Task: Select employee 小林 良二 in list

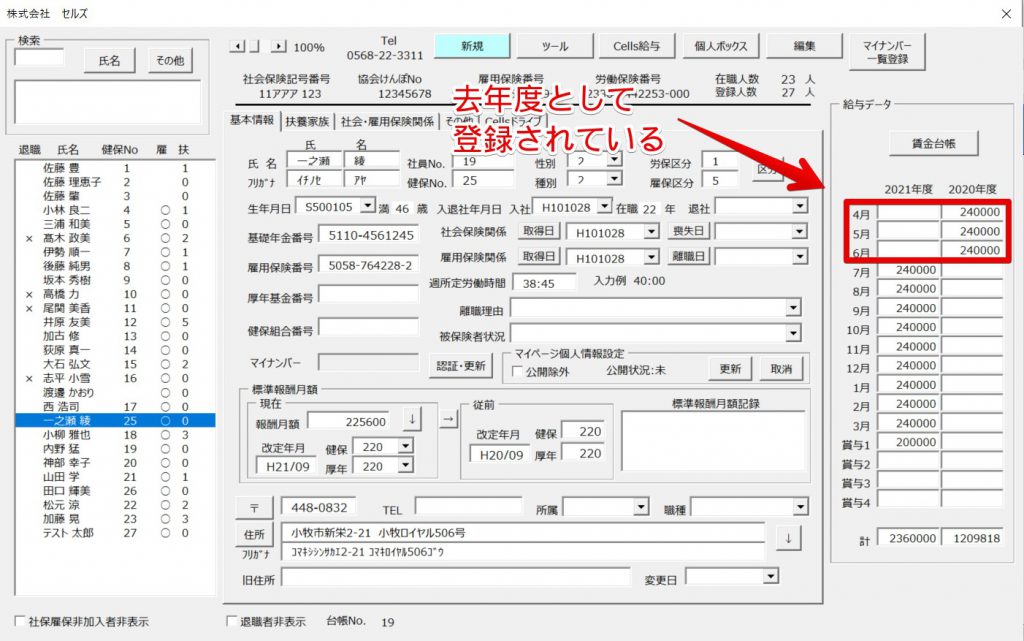Action: click(115, 210)
